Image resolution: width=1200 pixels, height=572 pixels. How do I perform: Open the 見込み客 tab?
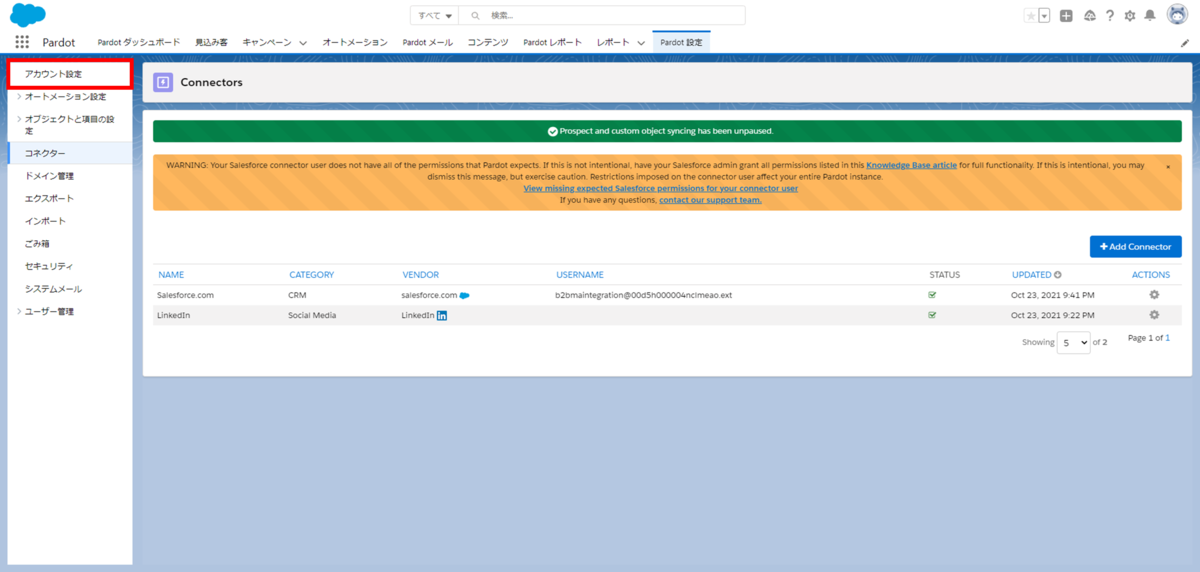pyautogui.click(x=211, y=43)
